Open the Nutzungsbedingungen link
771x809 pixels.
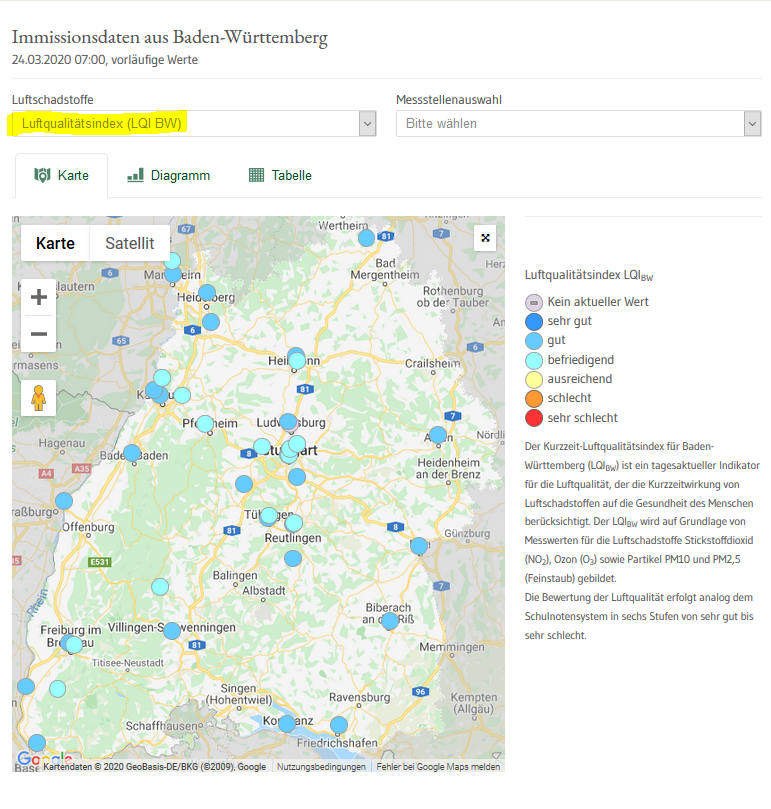click(321, 767)
